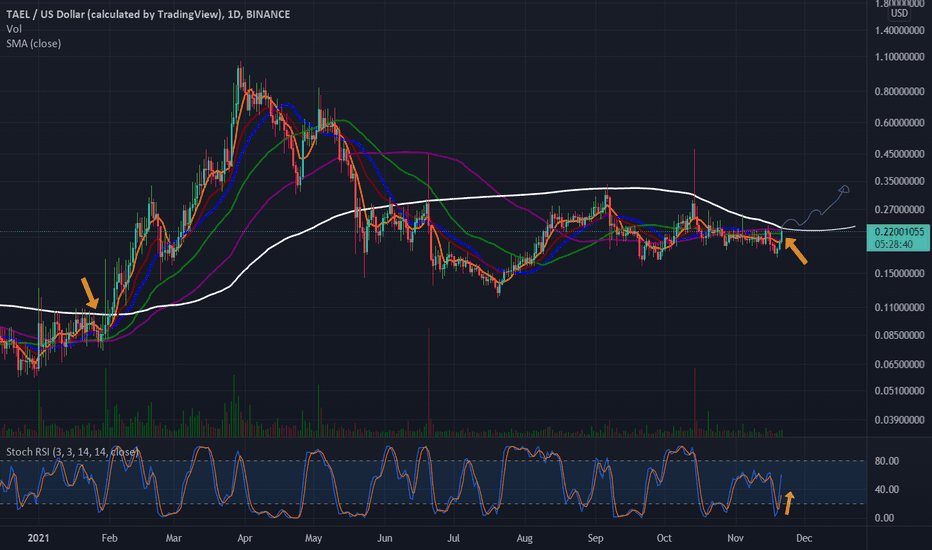932x550 pixels.
Task: Click the Stoch RSI 0.00 level label
Action: [x=884, y=518]
